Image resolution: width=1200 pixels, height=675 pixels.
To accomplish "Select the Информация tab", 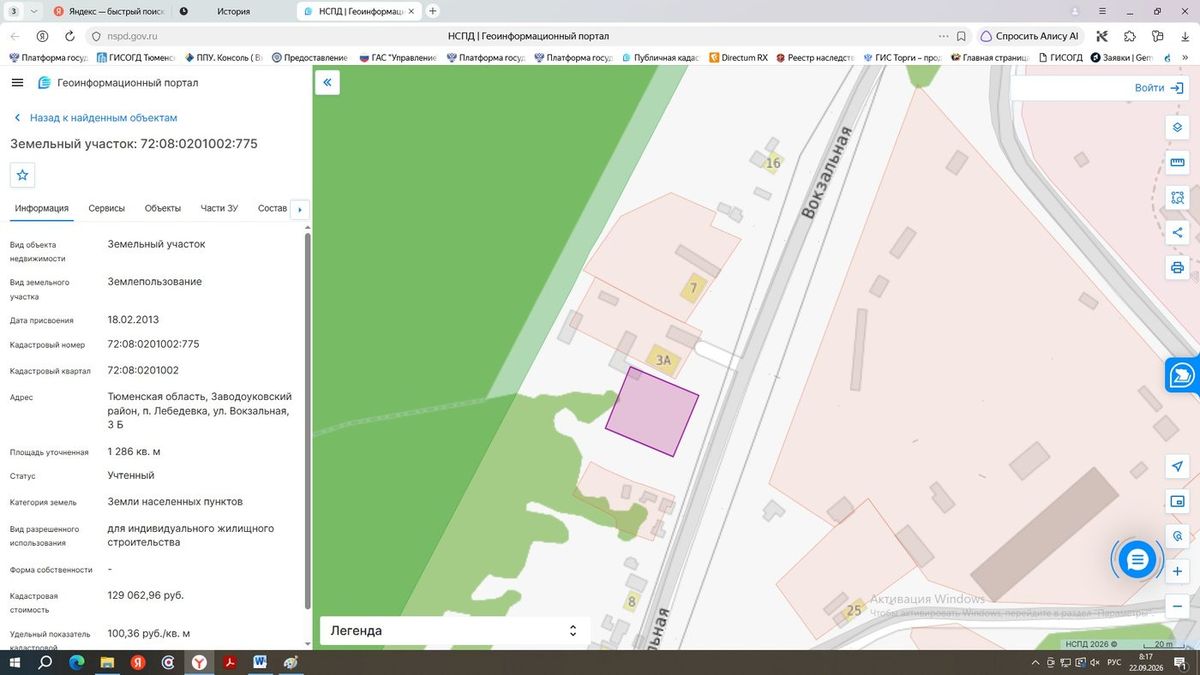I will pyautogui.click(x=42, y=208).
